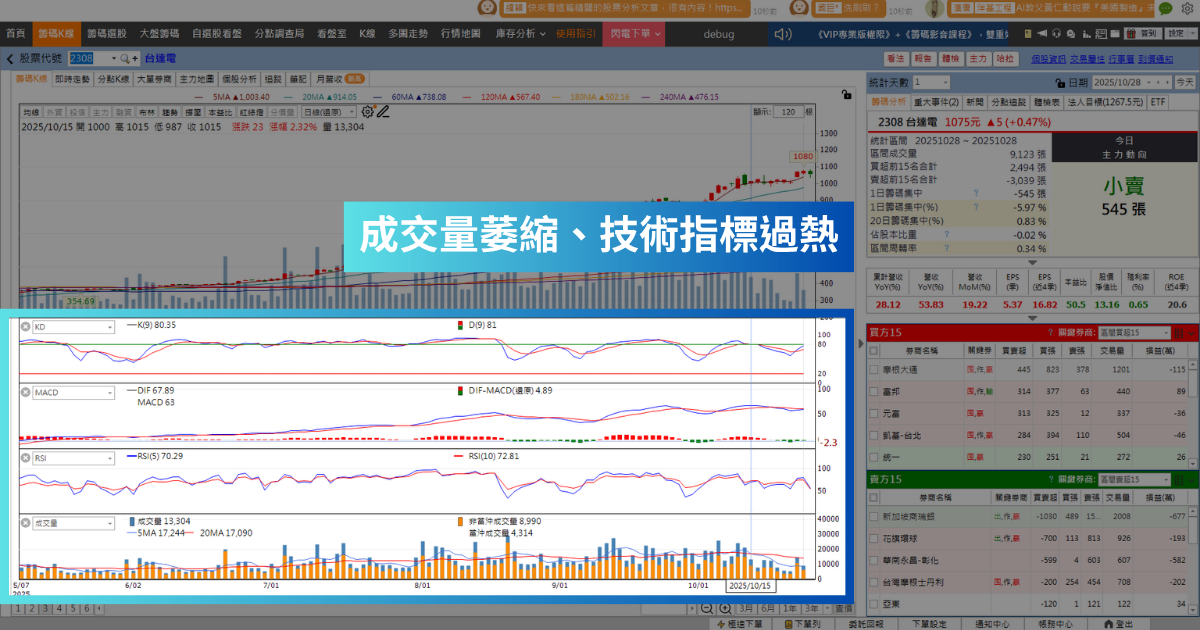This screenshot has width=1200, height=630.
Task: Zoom out the chart timeline
Action: point(708,608)
